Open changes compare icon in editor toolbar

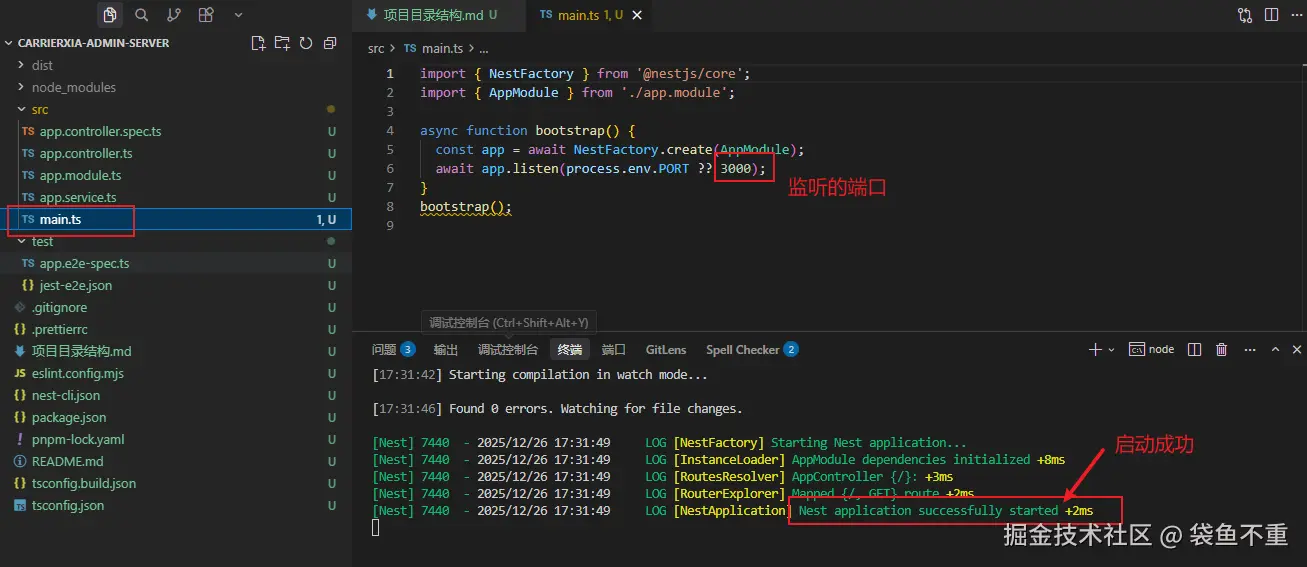click(1245, 15)
